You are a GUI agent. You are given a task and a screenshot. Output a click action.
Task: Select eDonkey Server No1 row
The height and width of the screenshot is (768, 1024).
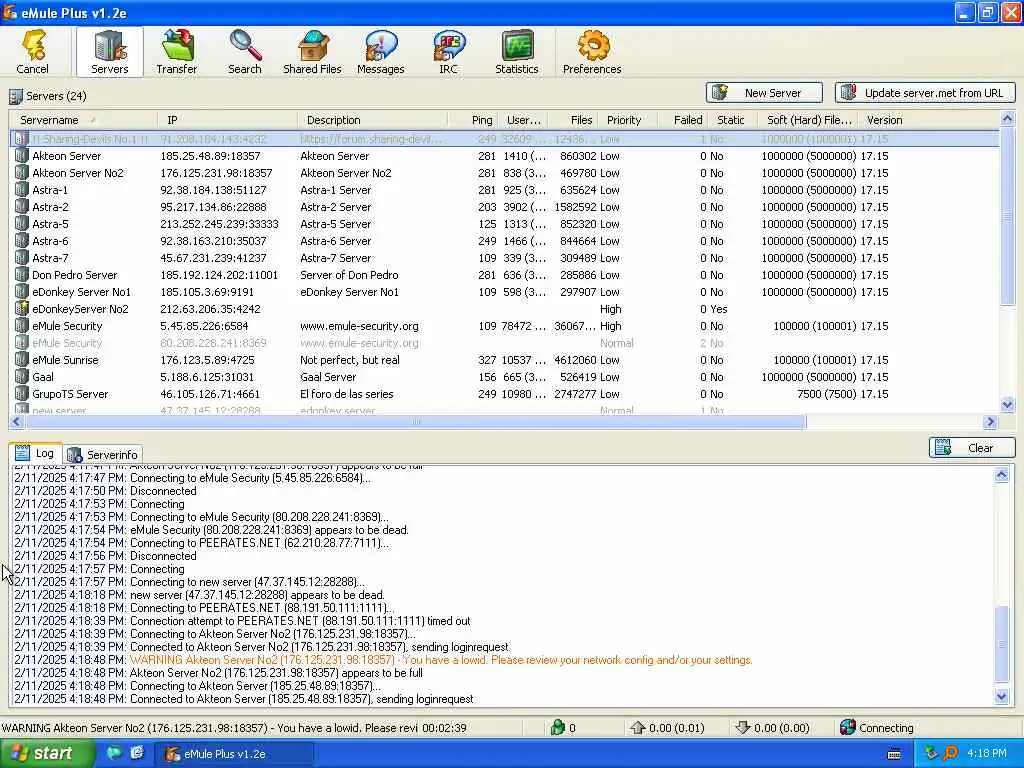tap(504, 292)
